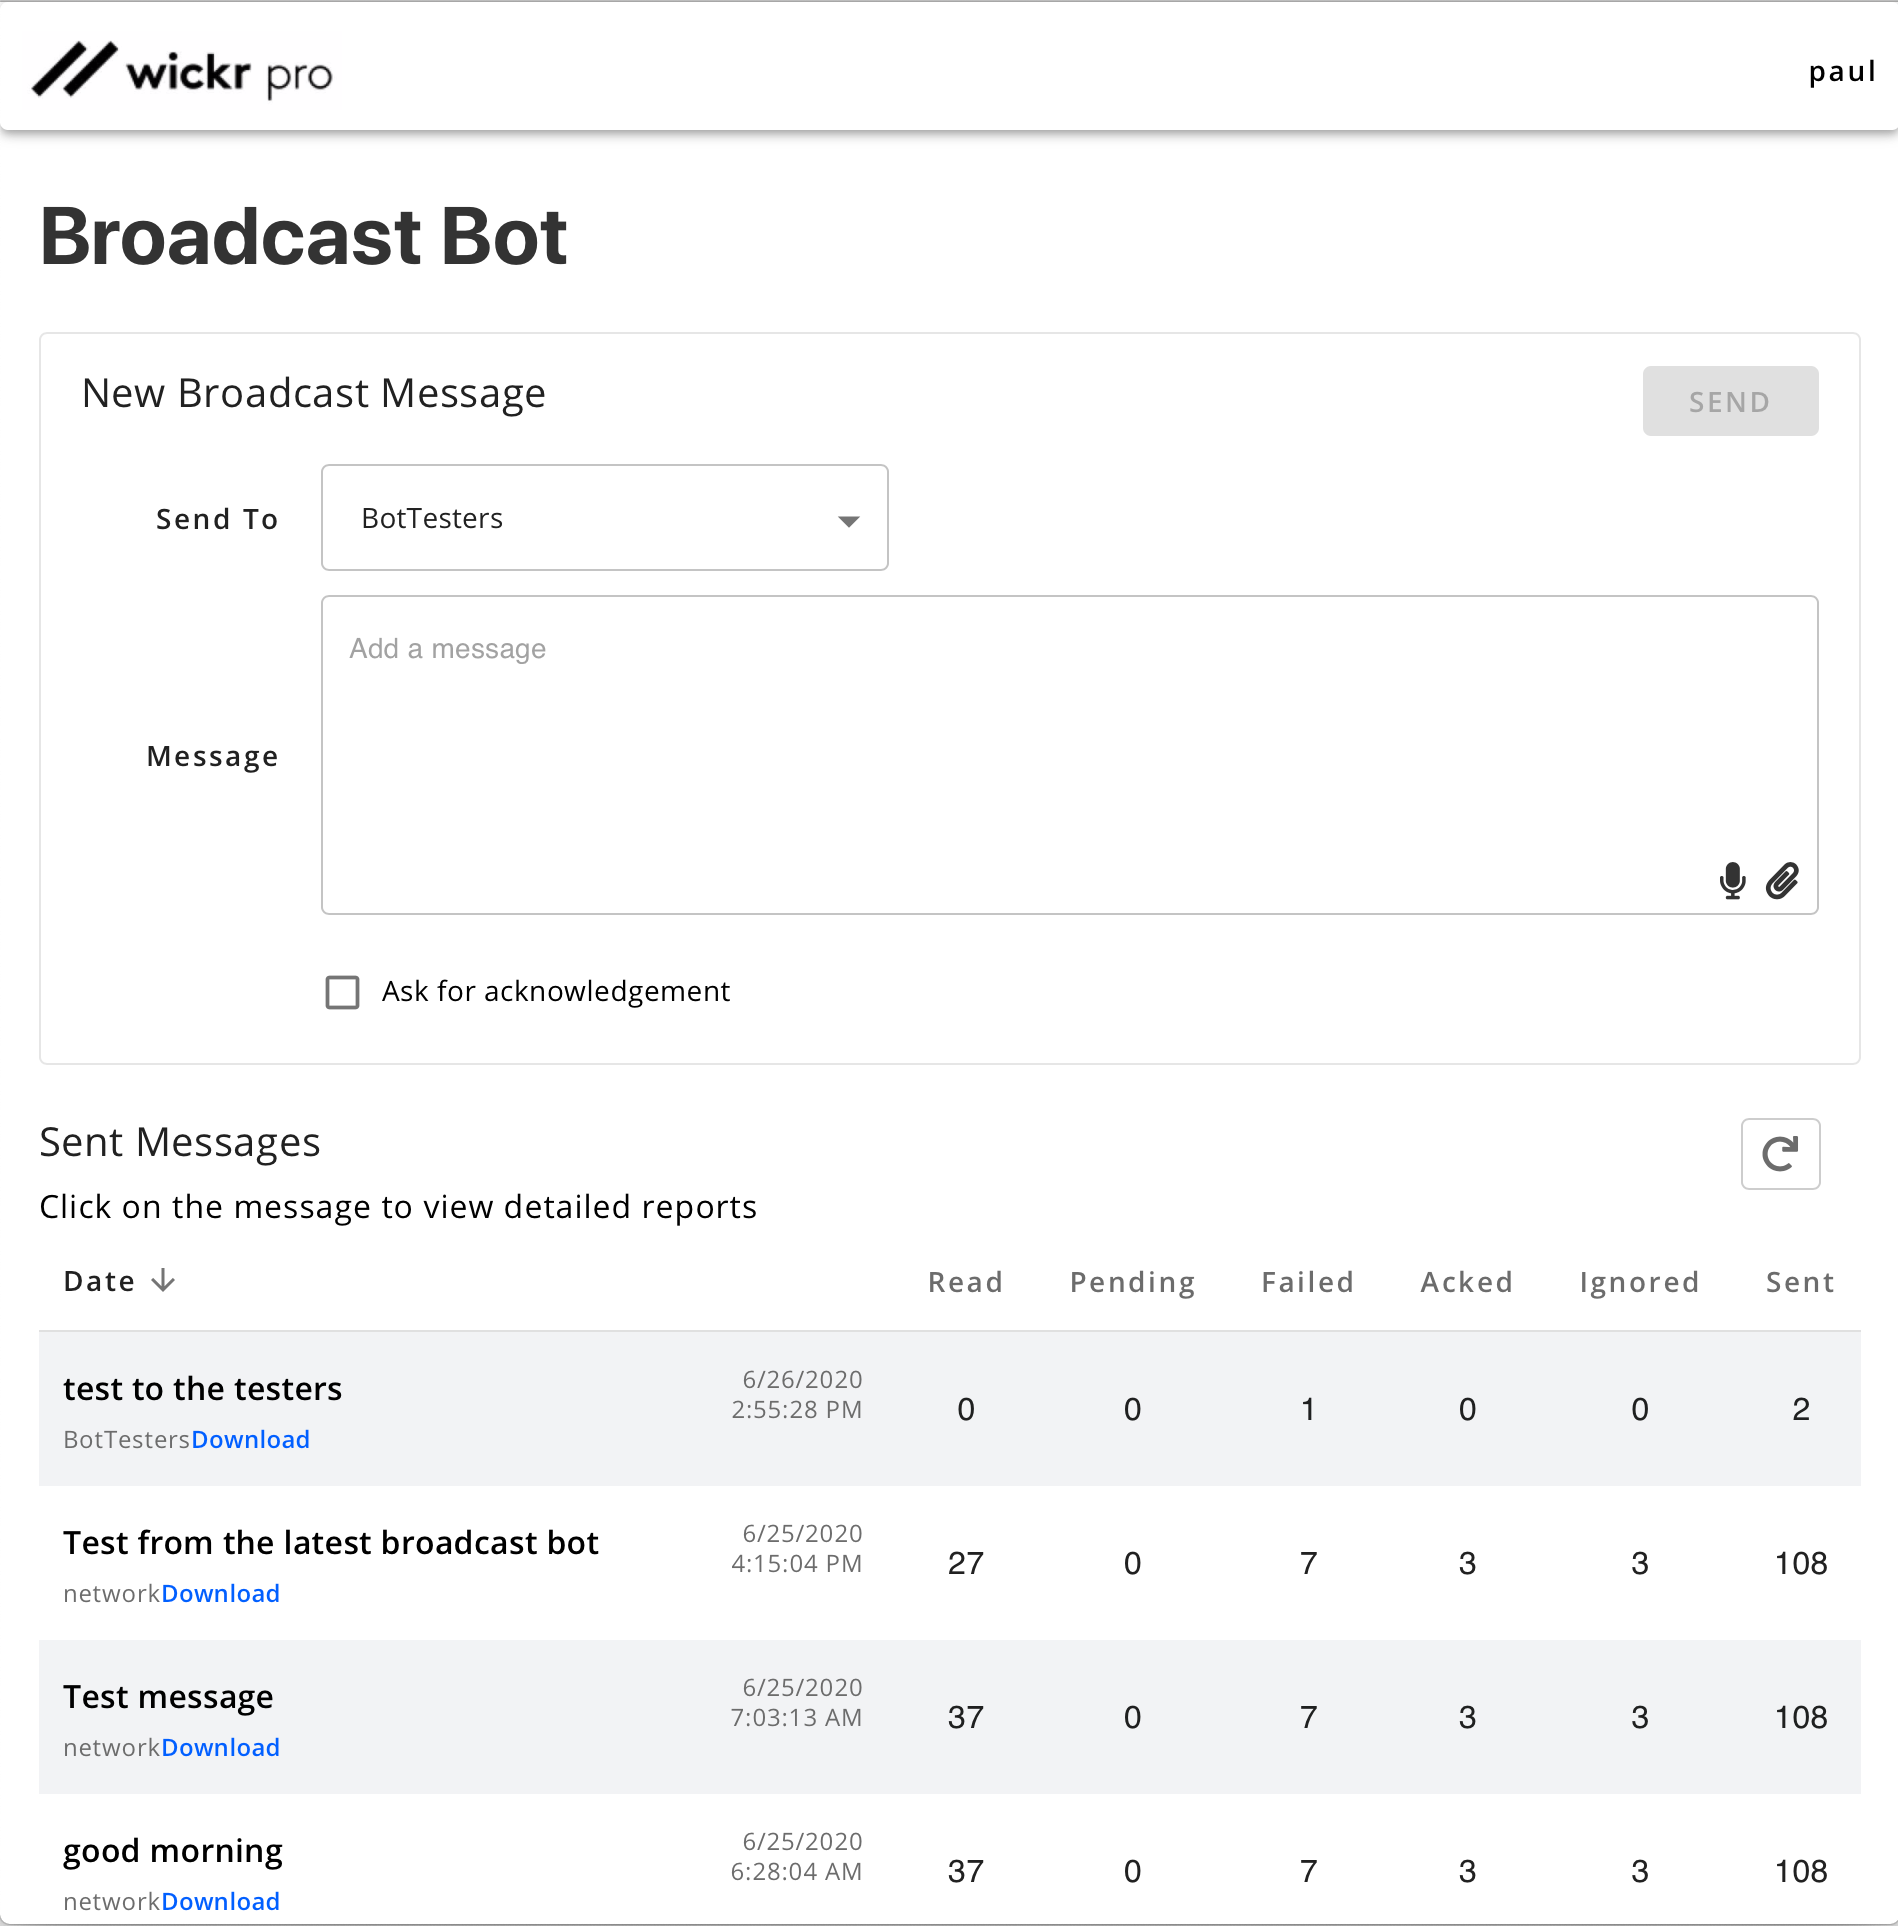Download report for Test from latest broadcast bot
Image resolution: width=1898 pixels, height=1926 pixels.
point(220,1593)
